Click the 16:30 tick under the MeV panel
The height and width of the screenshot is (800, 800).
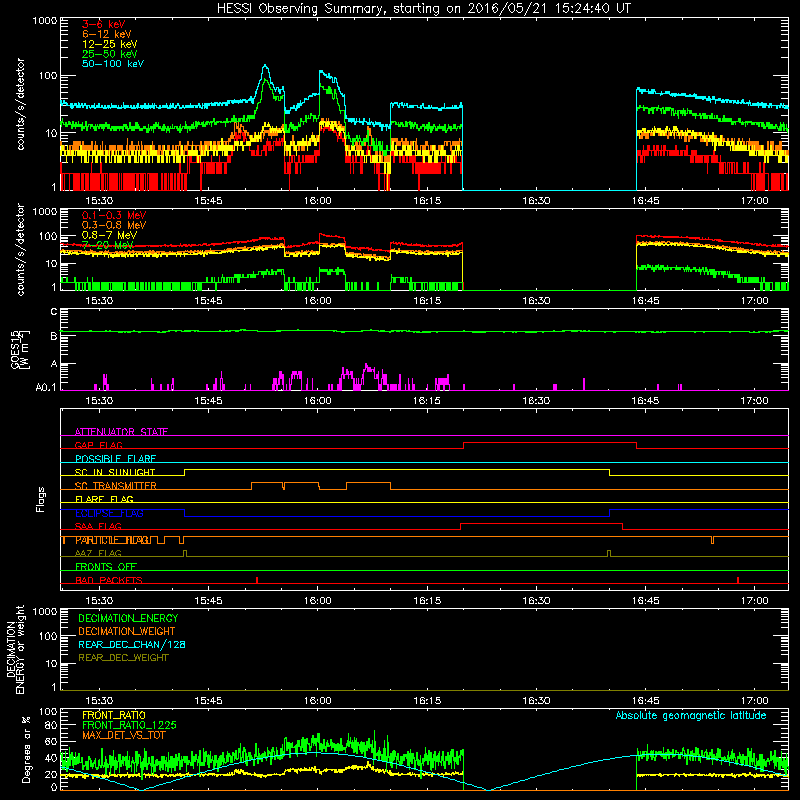pyautogui.click(x=536, y=301)
